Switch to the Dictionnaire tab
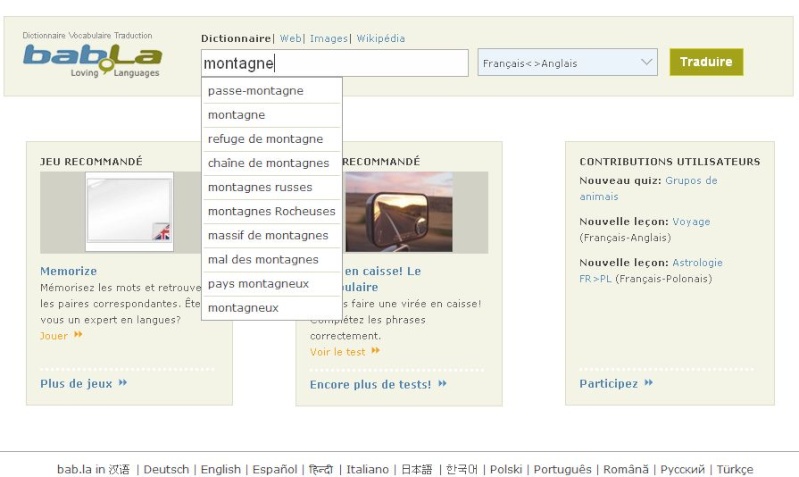799x477 pixels. (235, 38)
